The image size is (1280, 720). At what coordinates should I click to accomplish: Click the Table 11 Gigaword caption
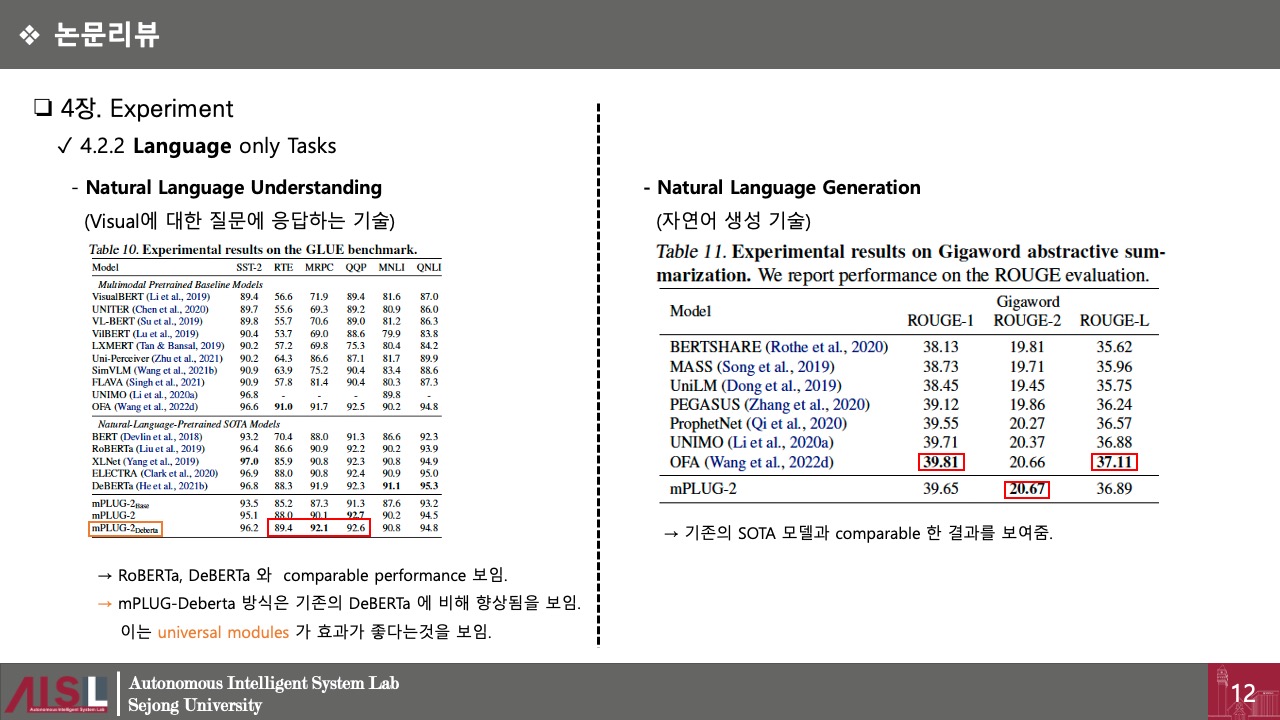tap(910, 262)
